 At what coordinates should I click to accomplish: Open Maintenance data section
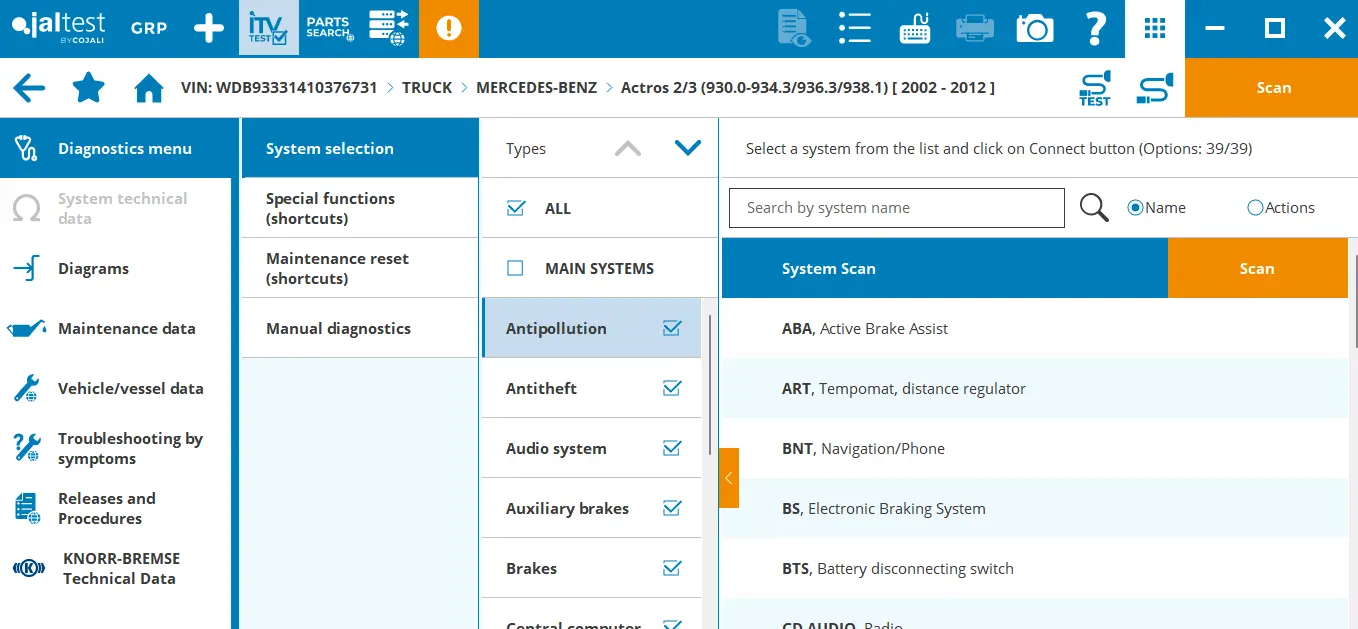(115, 328)
